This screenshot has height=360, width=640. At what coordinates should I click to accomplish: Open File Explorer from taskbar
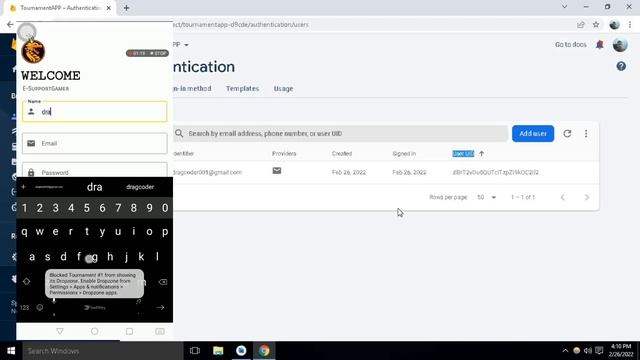[x=218, y=351]
